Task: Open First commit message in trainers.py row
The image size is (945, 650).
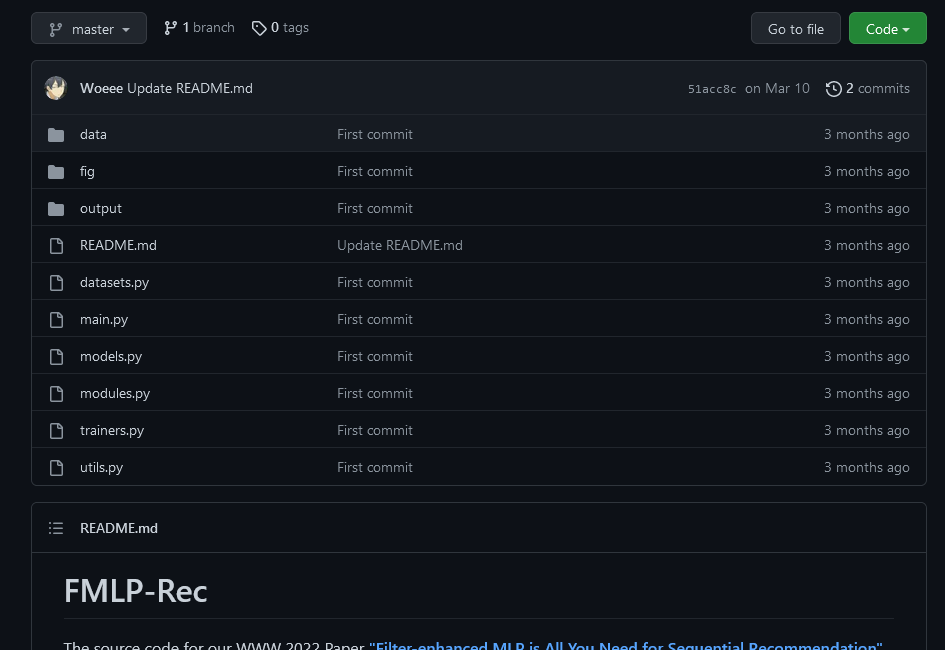Action: [x=375, y=431]
